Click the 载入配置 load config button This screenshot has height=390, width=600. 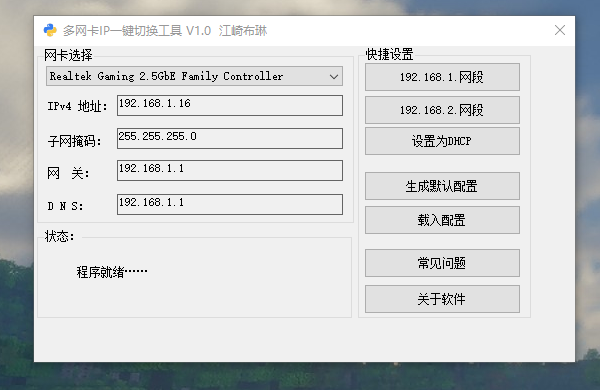pyautogui.click(x=442, y=220)
